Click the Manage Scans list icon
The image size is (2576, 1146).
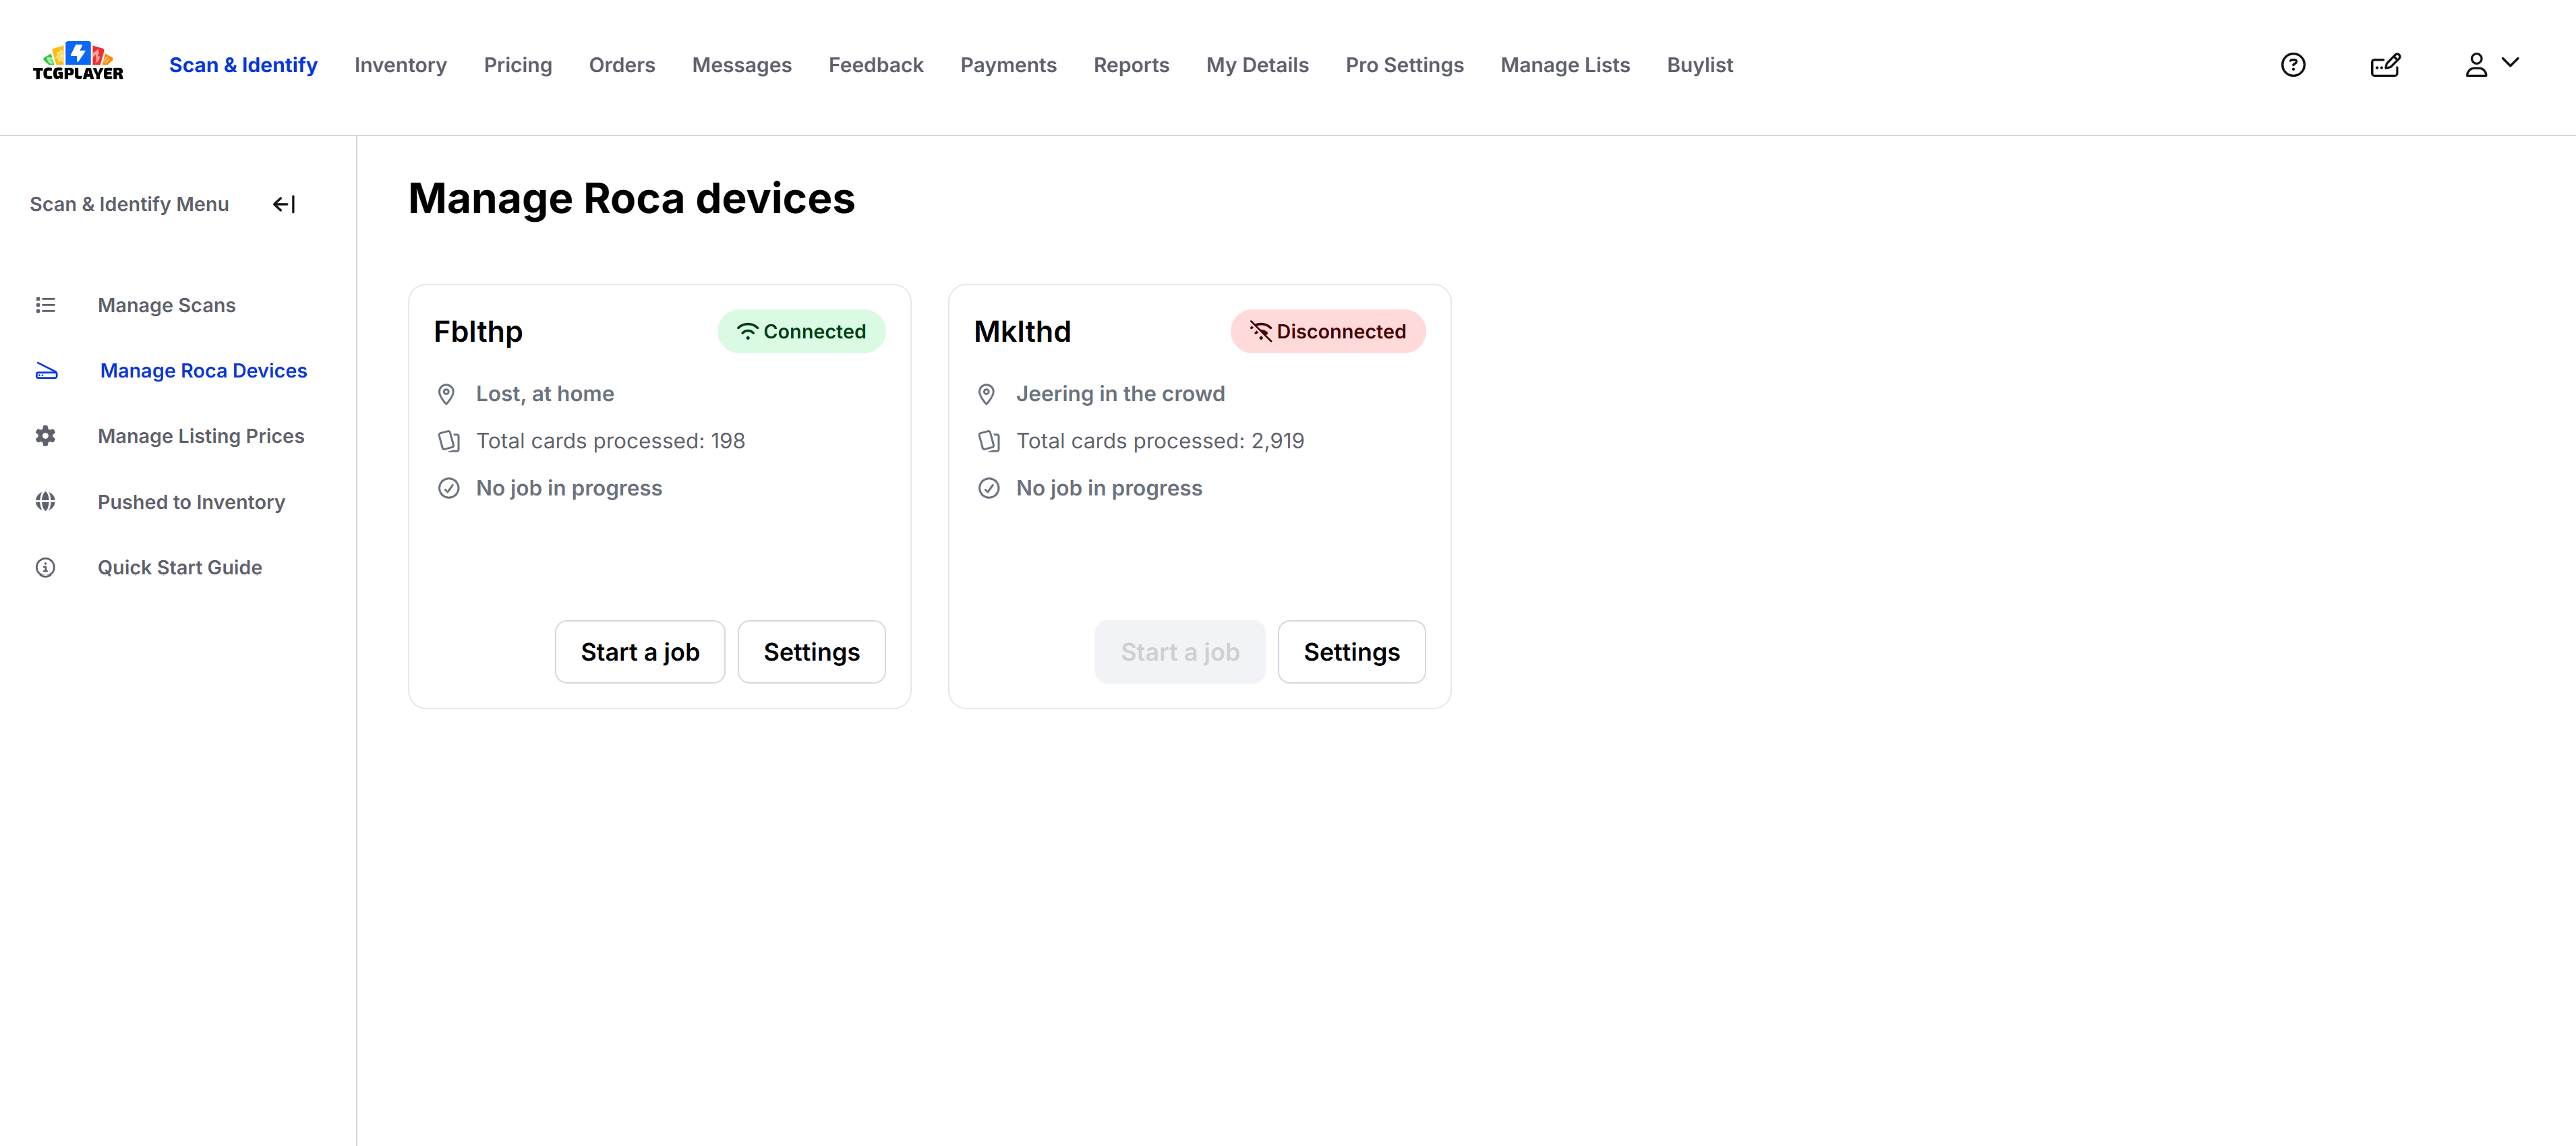[x=45, y=305]
